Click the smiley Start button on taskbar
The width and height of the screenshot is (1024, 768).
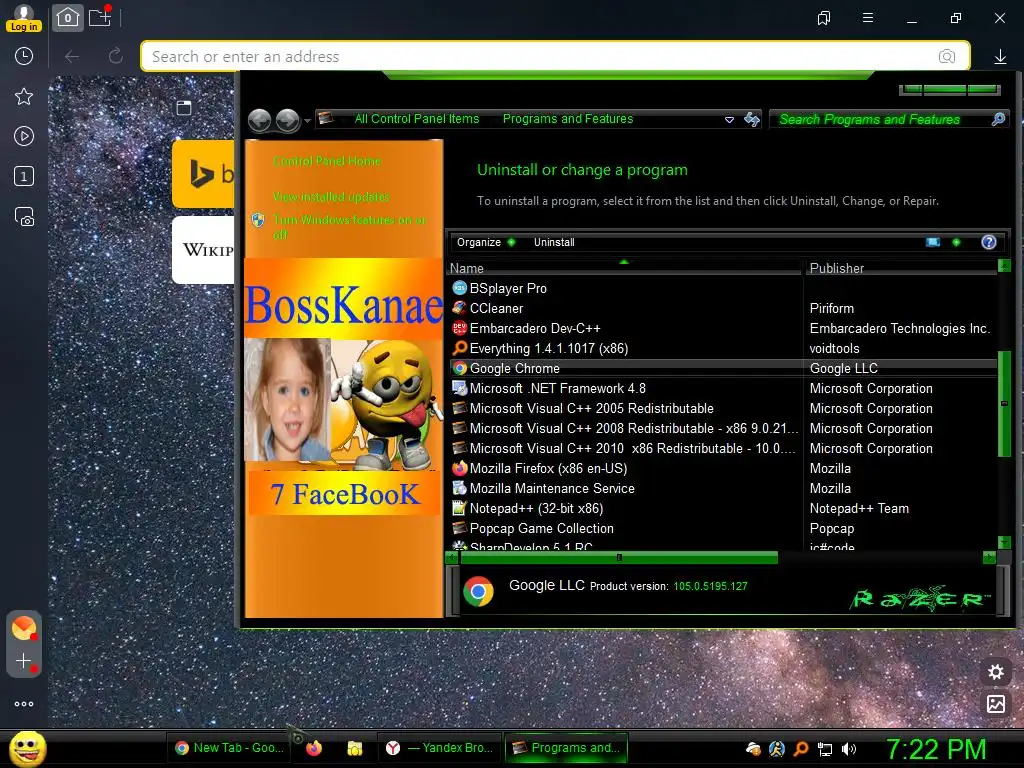coord(27,748)
